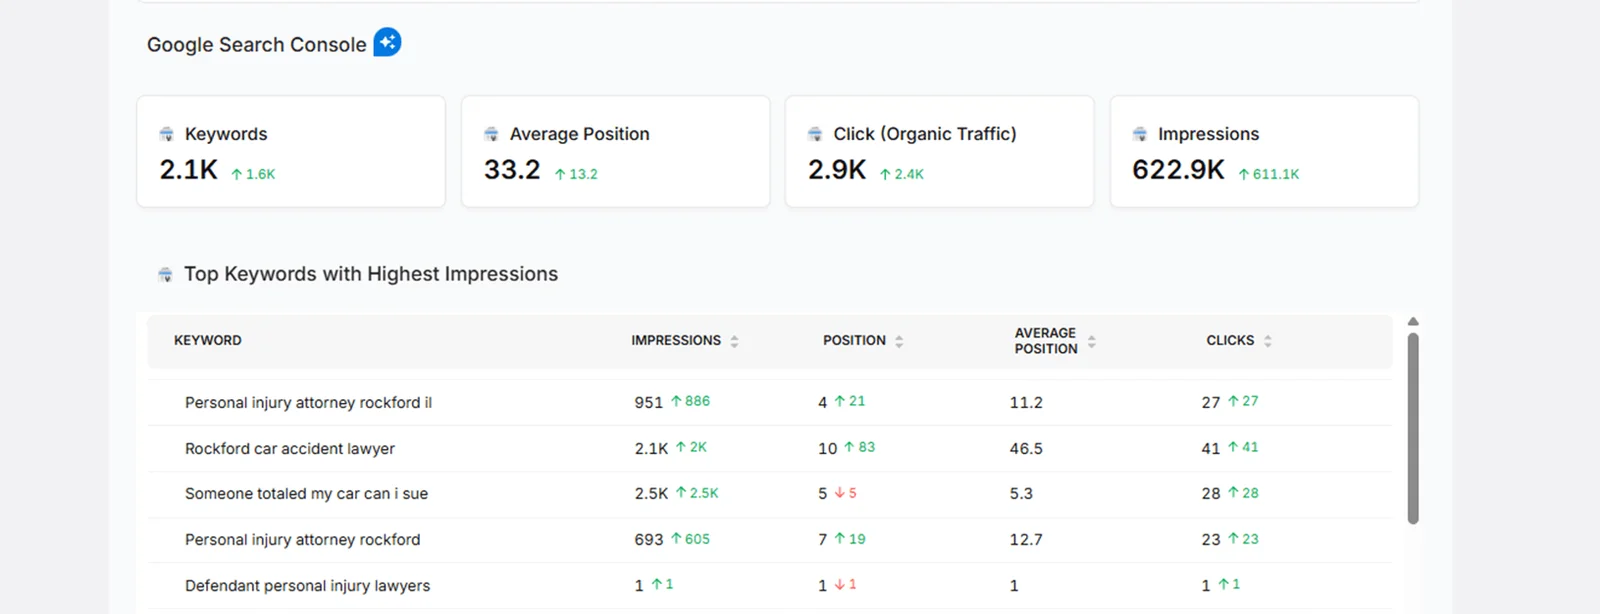Click the blue AI sparkle icon
This screenshot has height=614, width=1600.
(x=387, y=43)
